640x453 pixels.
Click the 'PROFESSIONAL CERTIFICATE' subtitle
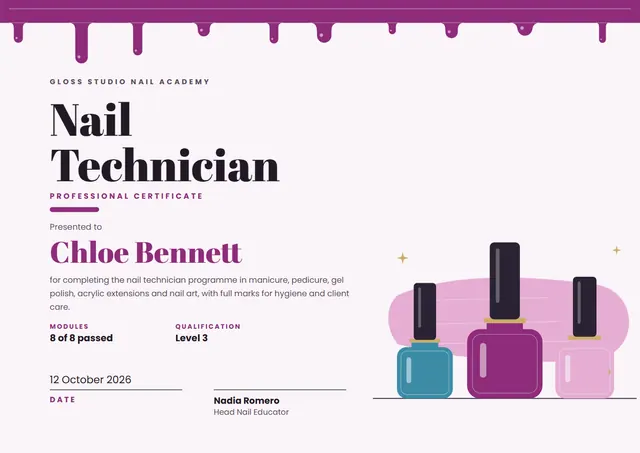tap(126, 196)
